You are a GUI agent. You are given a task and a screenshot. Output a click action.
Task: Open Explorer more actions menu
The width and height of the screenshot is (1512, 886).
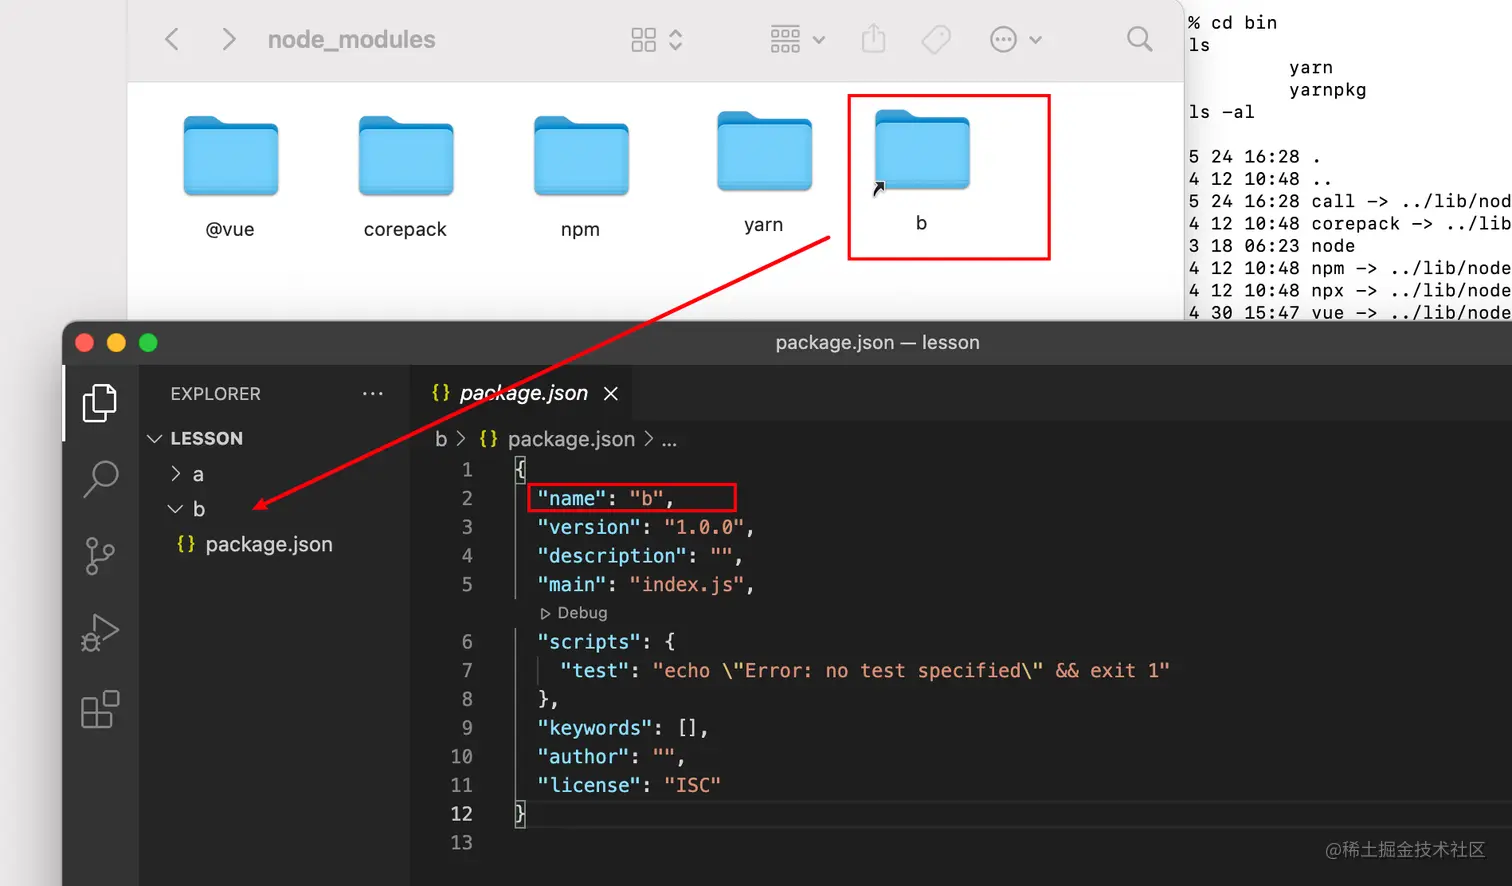pos(373,394)
